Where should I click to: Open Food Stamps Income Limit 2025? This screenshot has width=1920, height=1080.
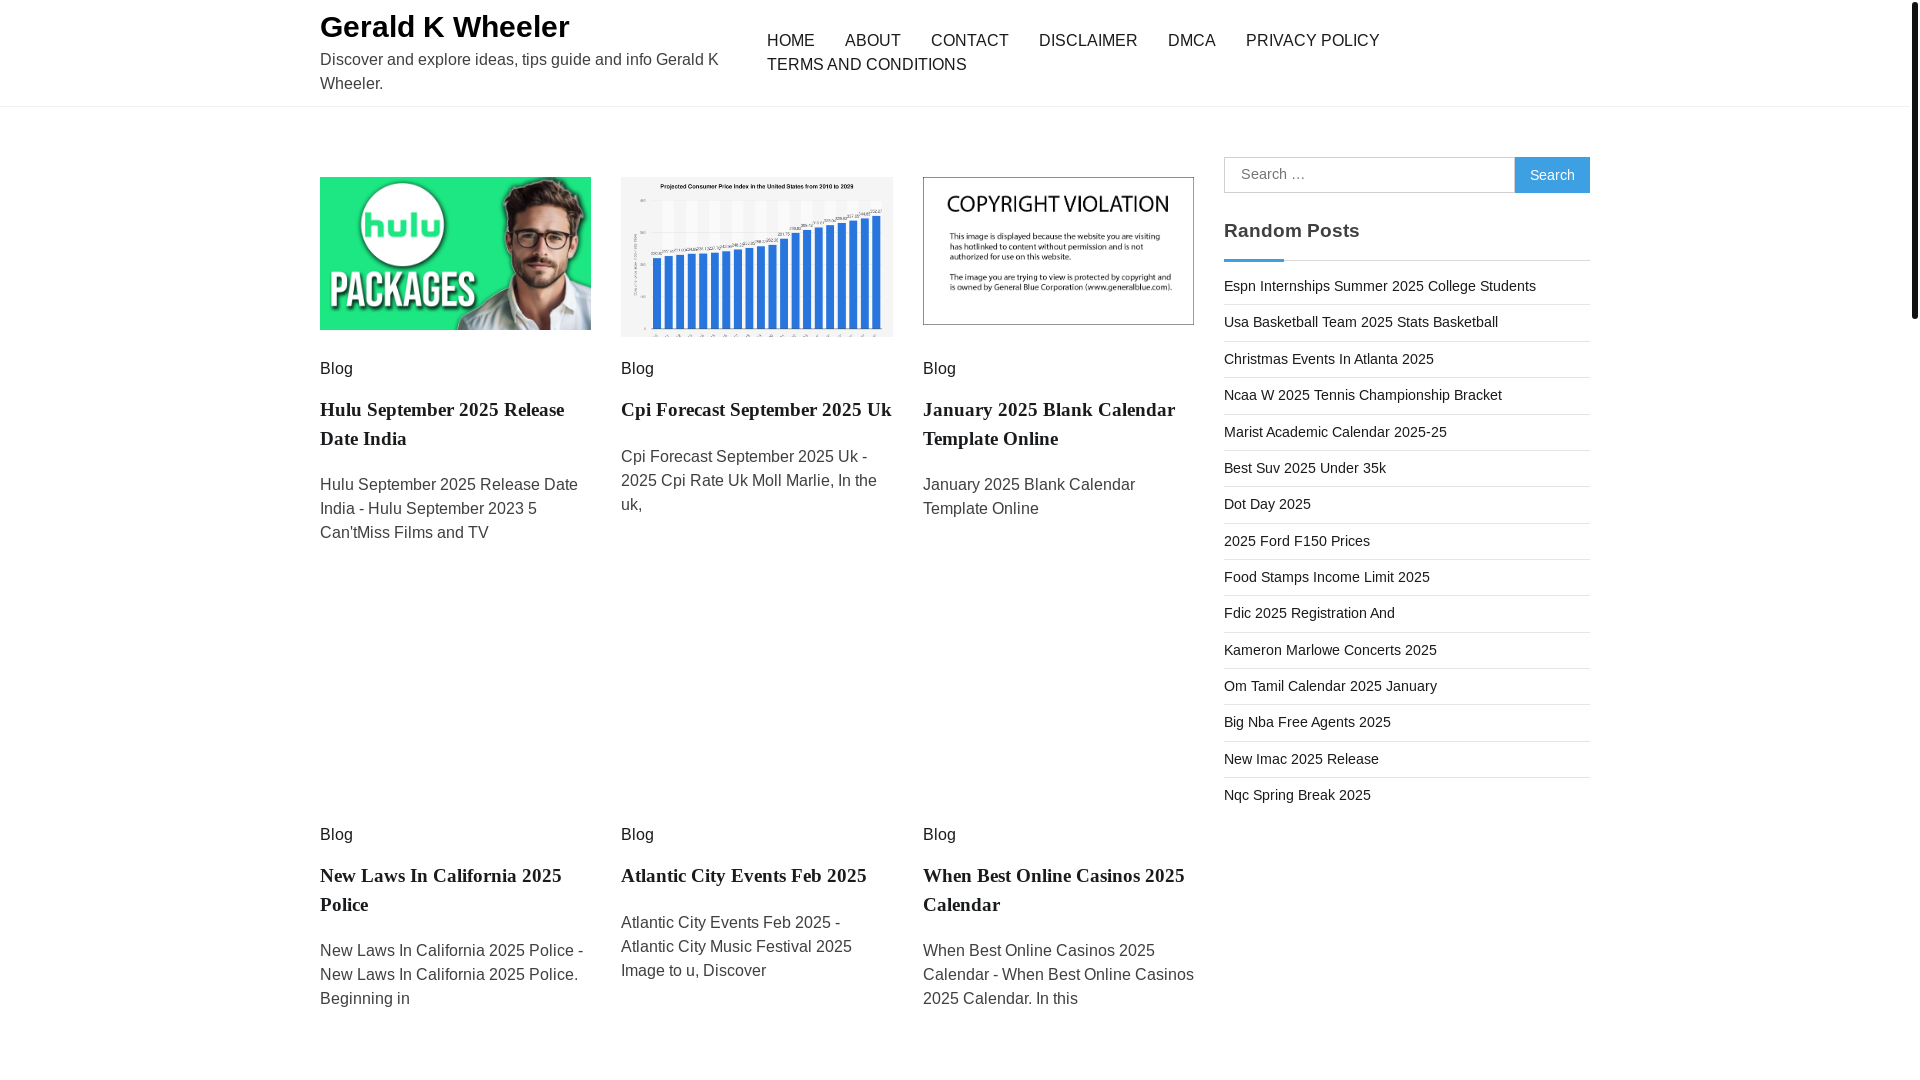(x=1326, y=577)
